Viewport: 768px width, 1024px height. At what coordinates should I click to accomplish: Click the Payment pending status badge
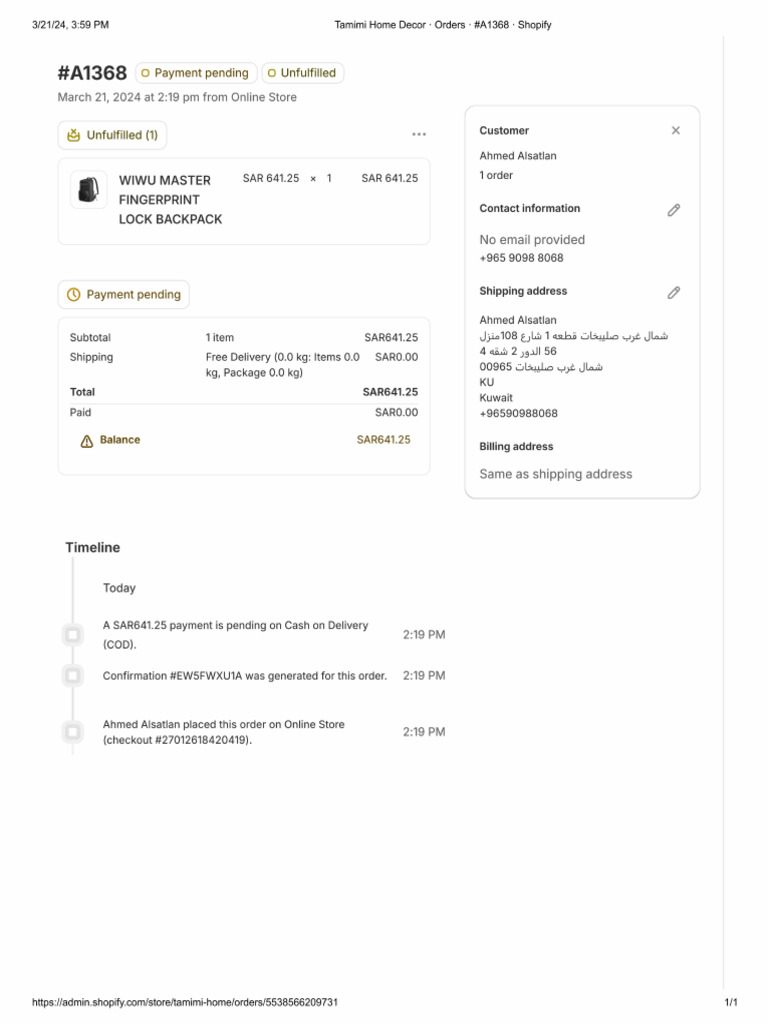[196, 73]
